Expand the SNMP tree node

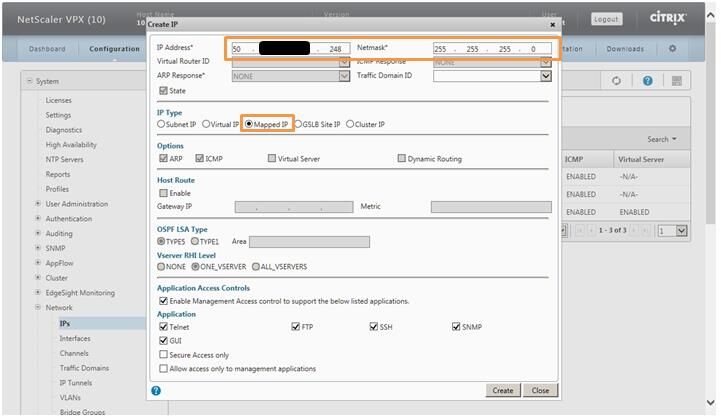(x=38, y=248)
